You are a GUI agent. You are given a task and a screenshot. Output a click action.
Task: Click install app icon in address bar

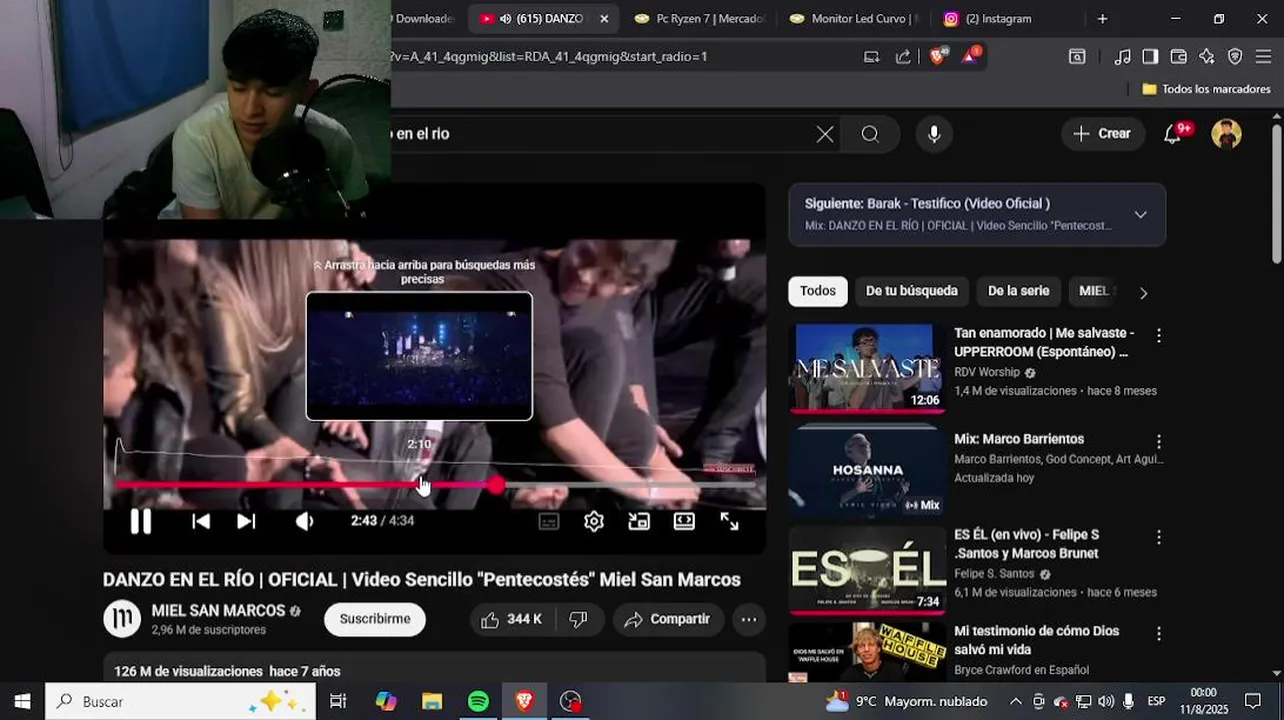pos(872,57)
